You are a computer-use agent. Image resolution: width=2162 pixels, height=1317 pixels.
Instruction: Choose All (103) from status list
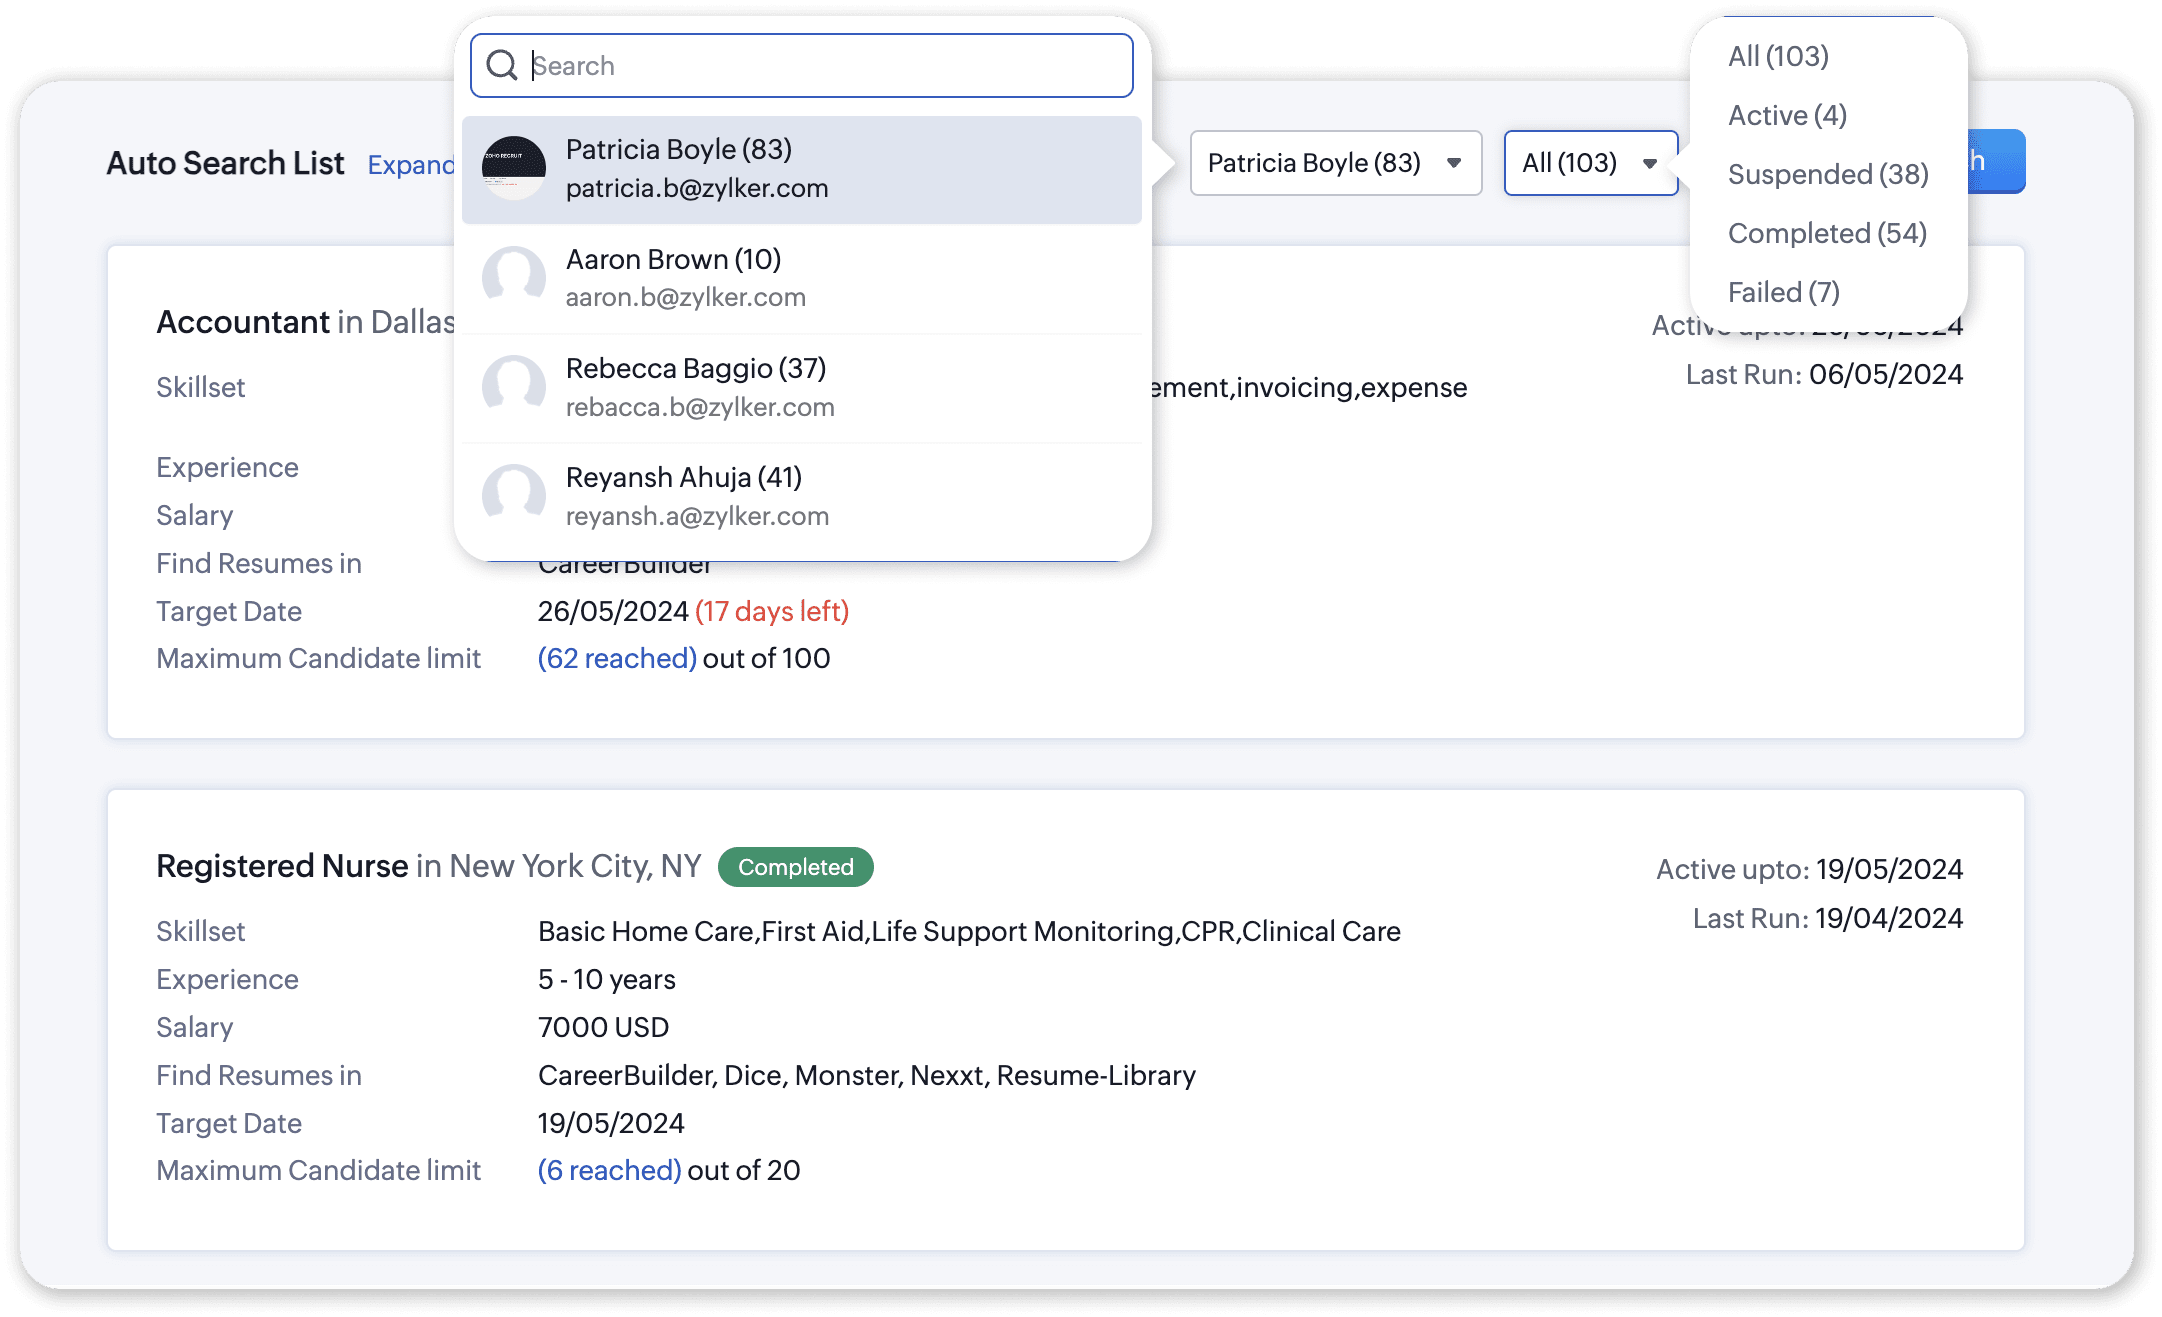point(1777,56)
